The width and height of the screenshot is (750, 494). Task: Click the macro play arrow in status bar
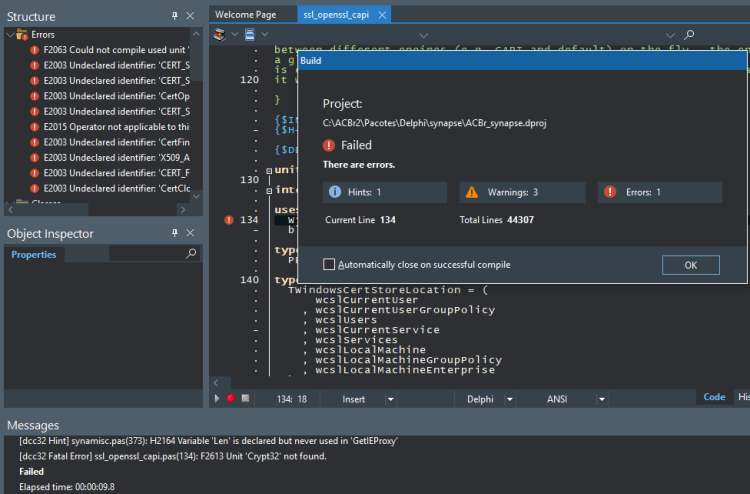217,398
